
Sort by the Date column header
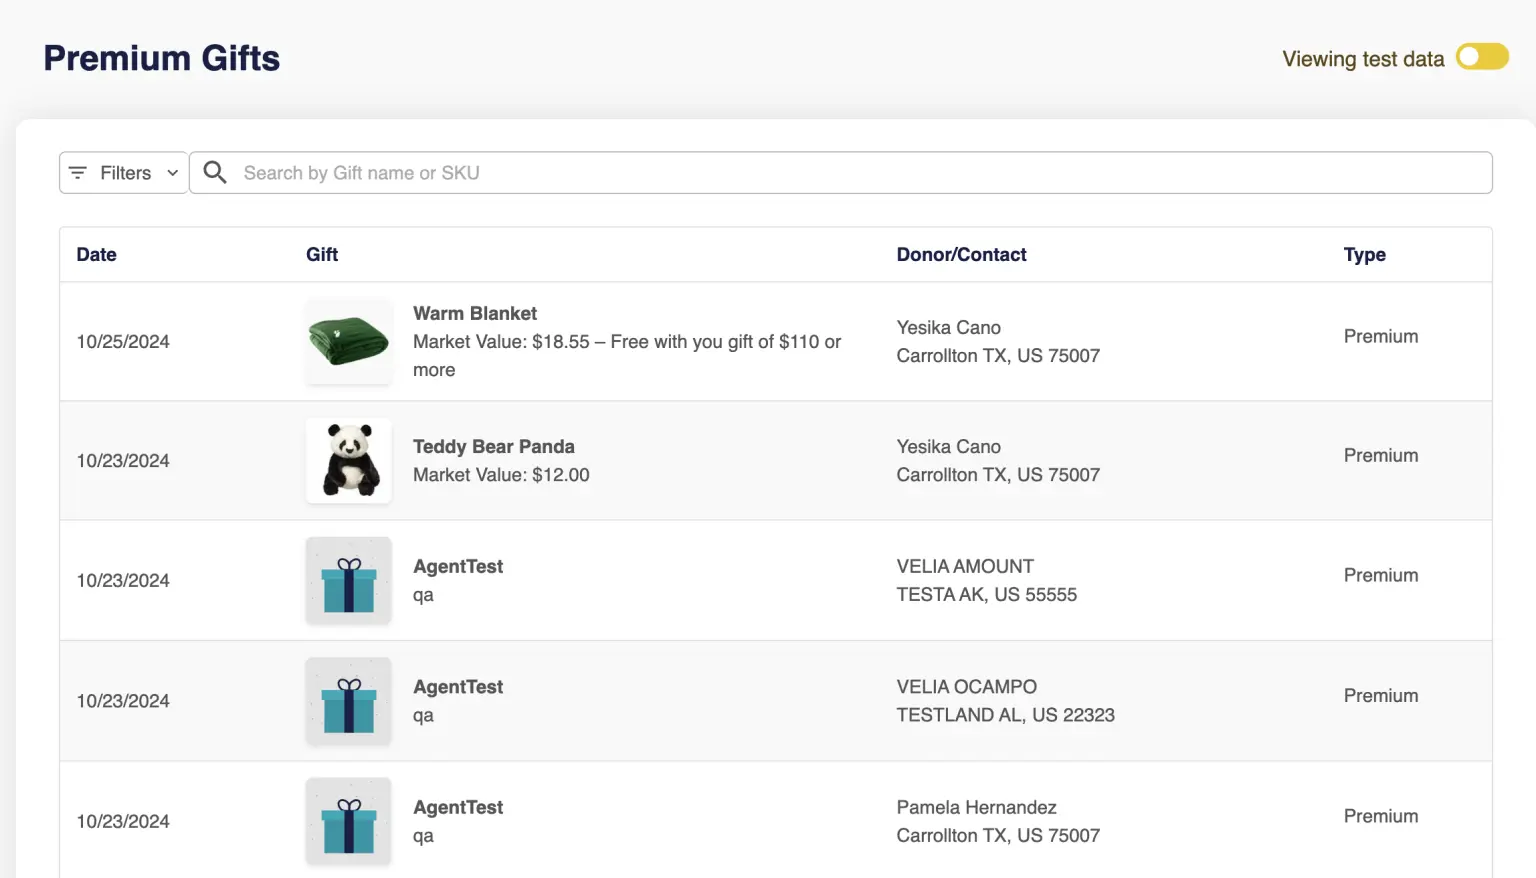[96, 255]
